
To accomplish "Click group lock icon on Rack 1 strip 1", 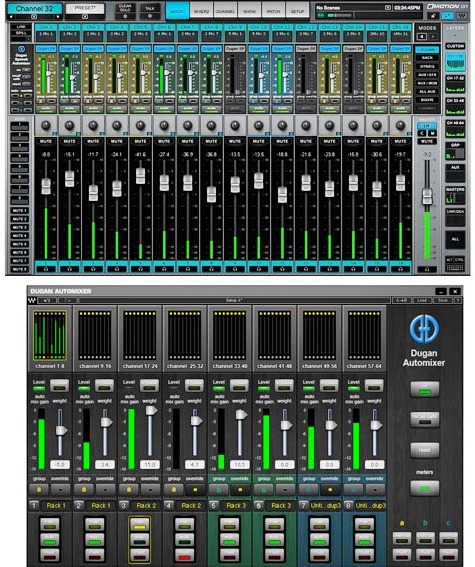I will pyautogui.click(x=39, y=490).
